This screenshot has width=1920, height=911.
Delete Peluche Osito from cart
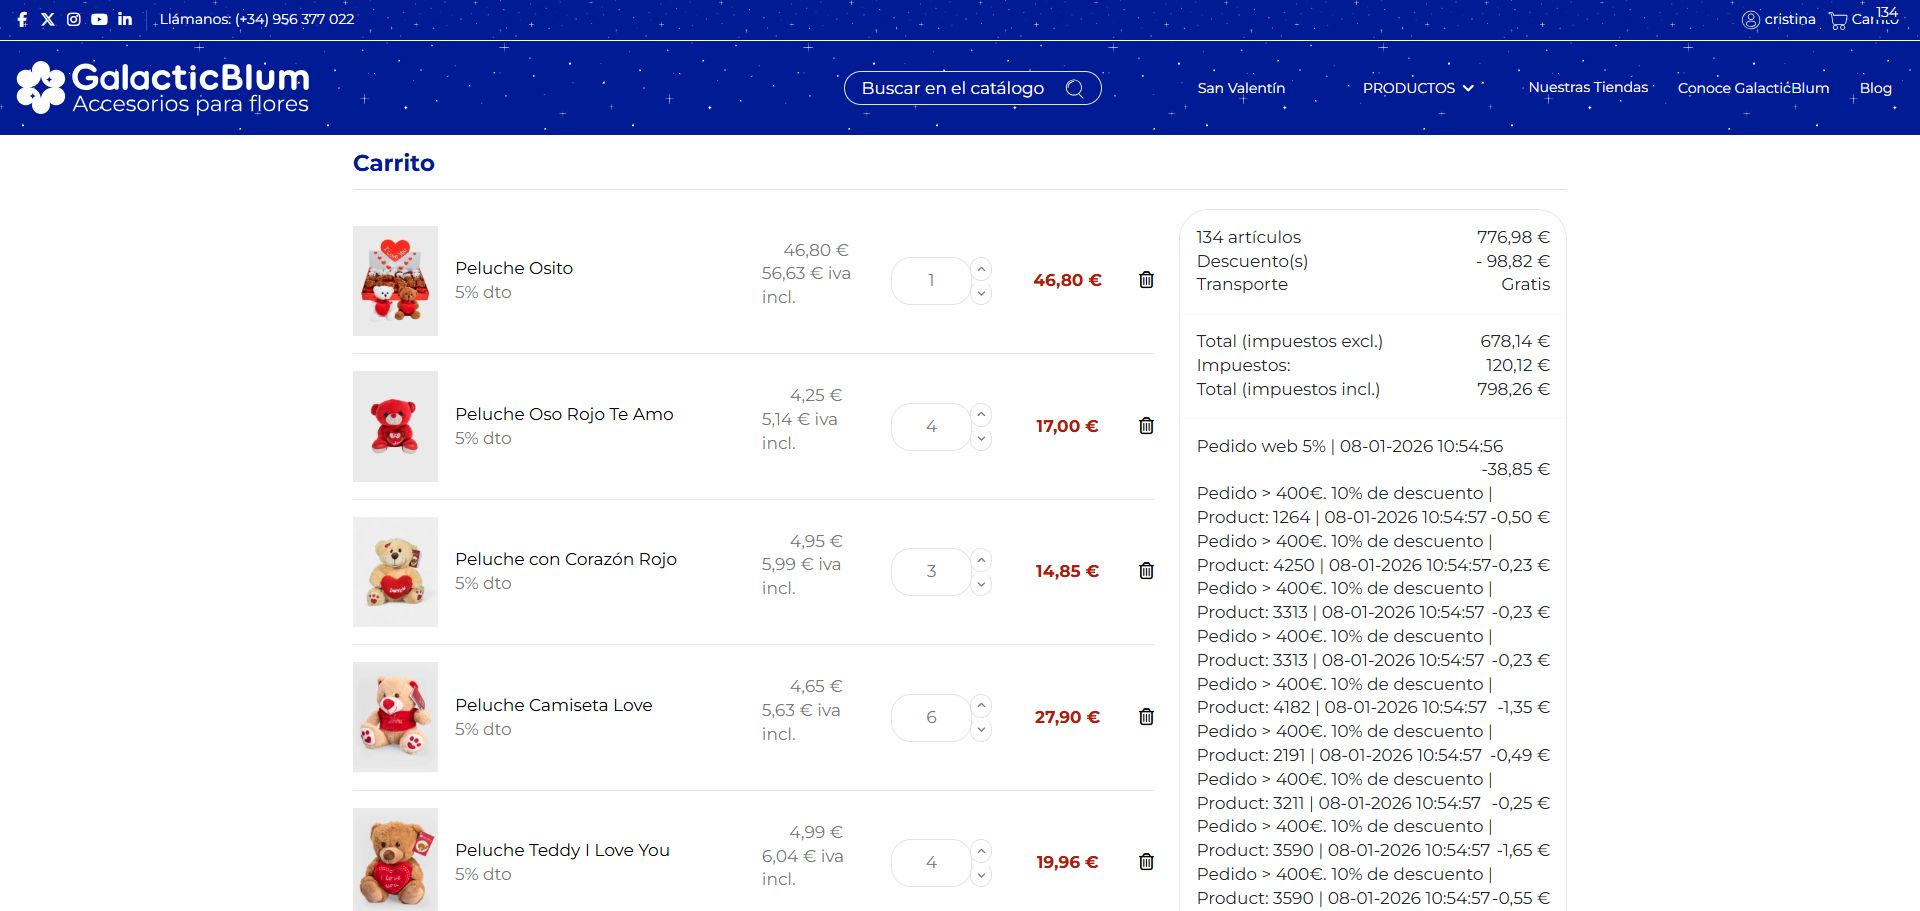pos(1146,280)
